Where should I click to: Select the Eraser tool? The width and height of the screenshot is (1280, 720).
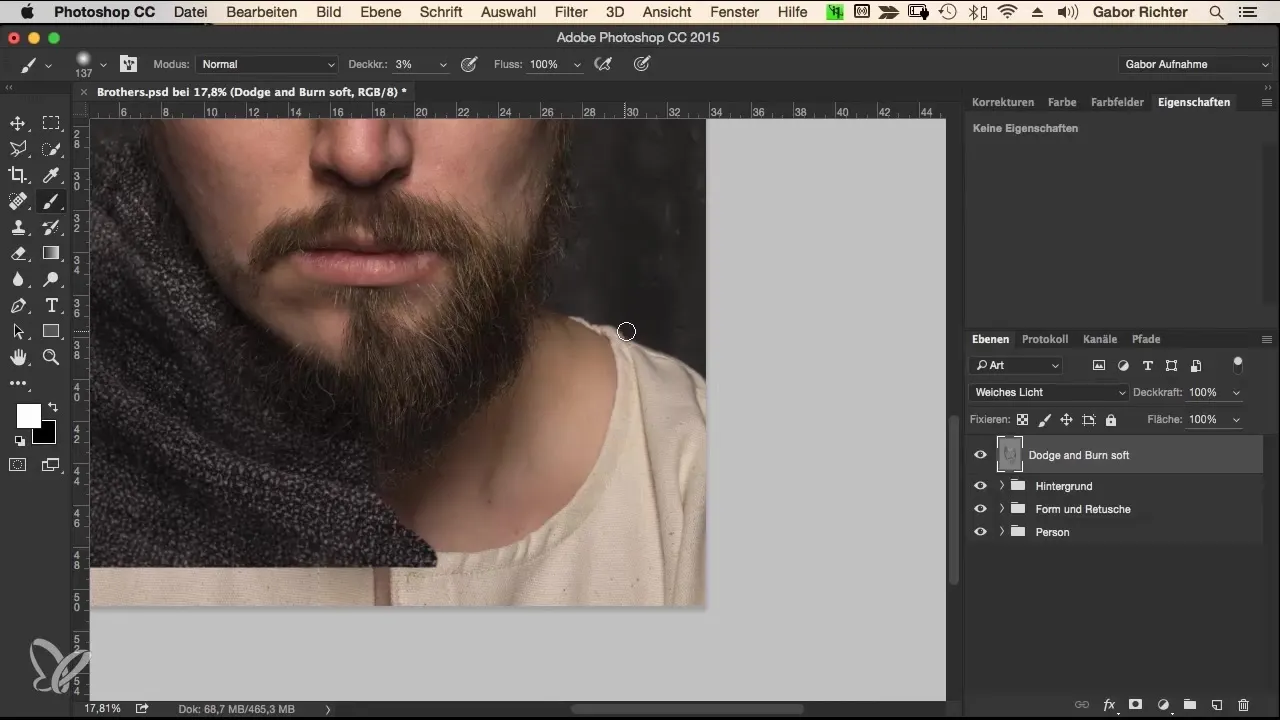[x=18, y=253]
